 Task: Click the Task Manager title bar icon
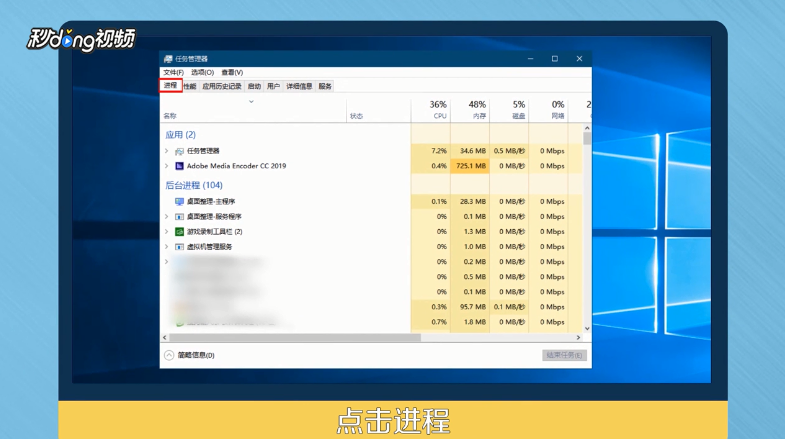coord(168,59)
